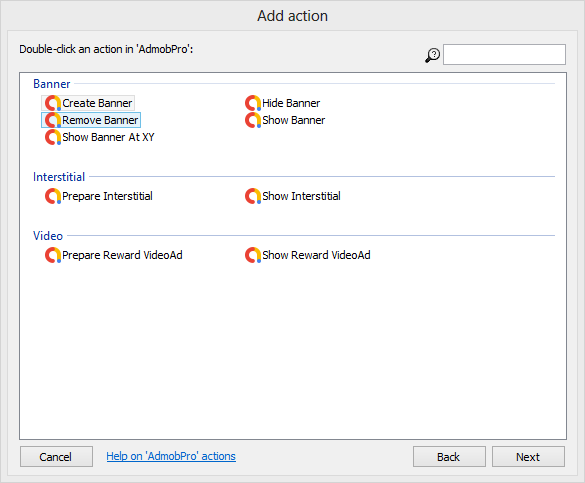This screenshot has height=483, width=585.
Task: Select the 'Prepare Reward VideoAd' label
Action: pos(122,255)
